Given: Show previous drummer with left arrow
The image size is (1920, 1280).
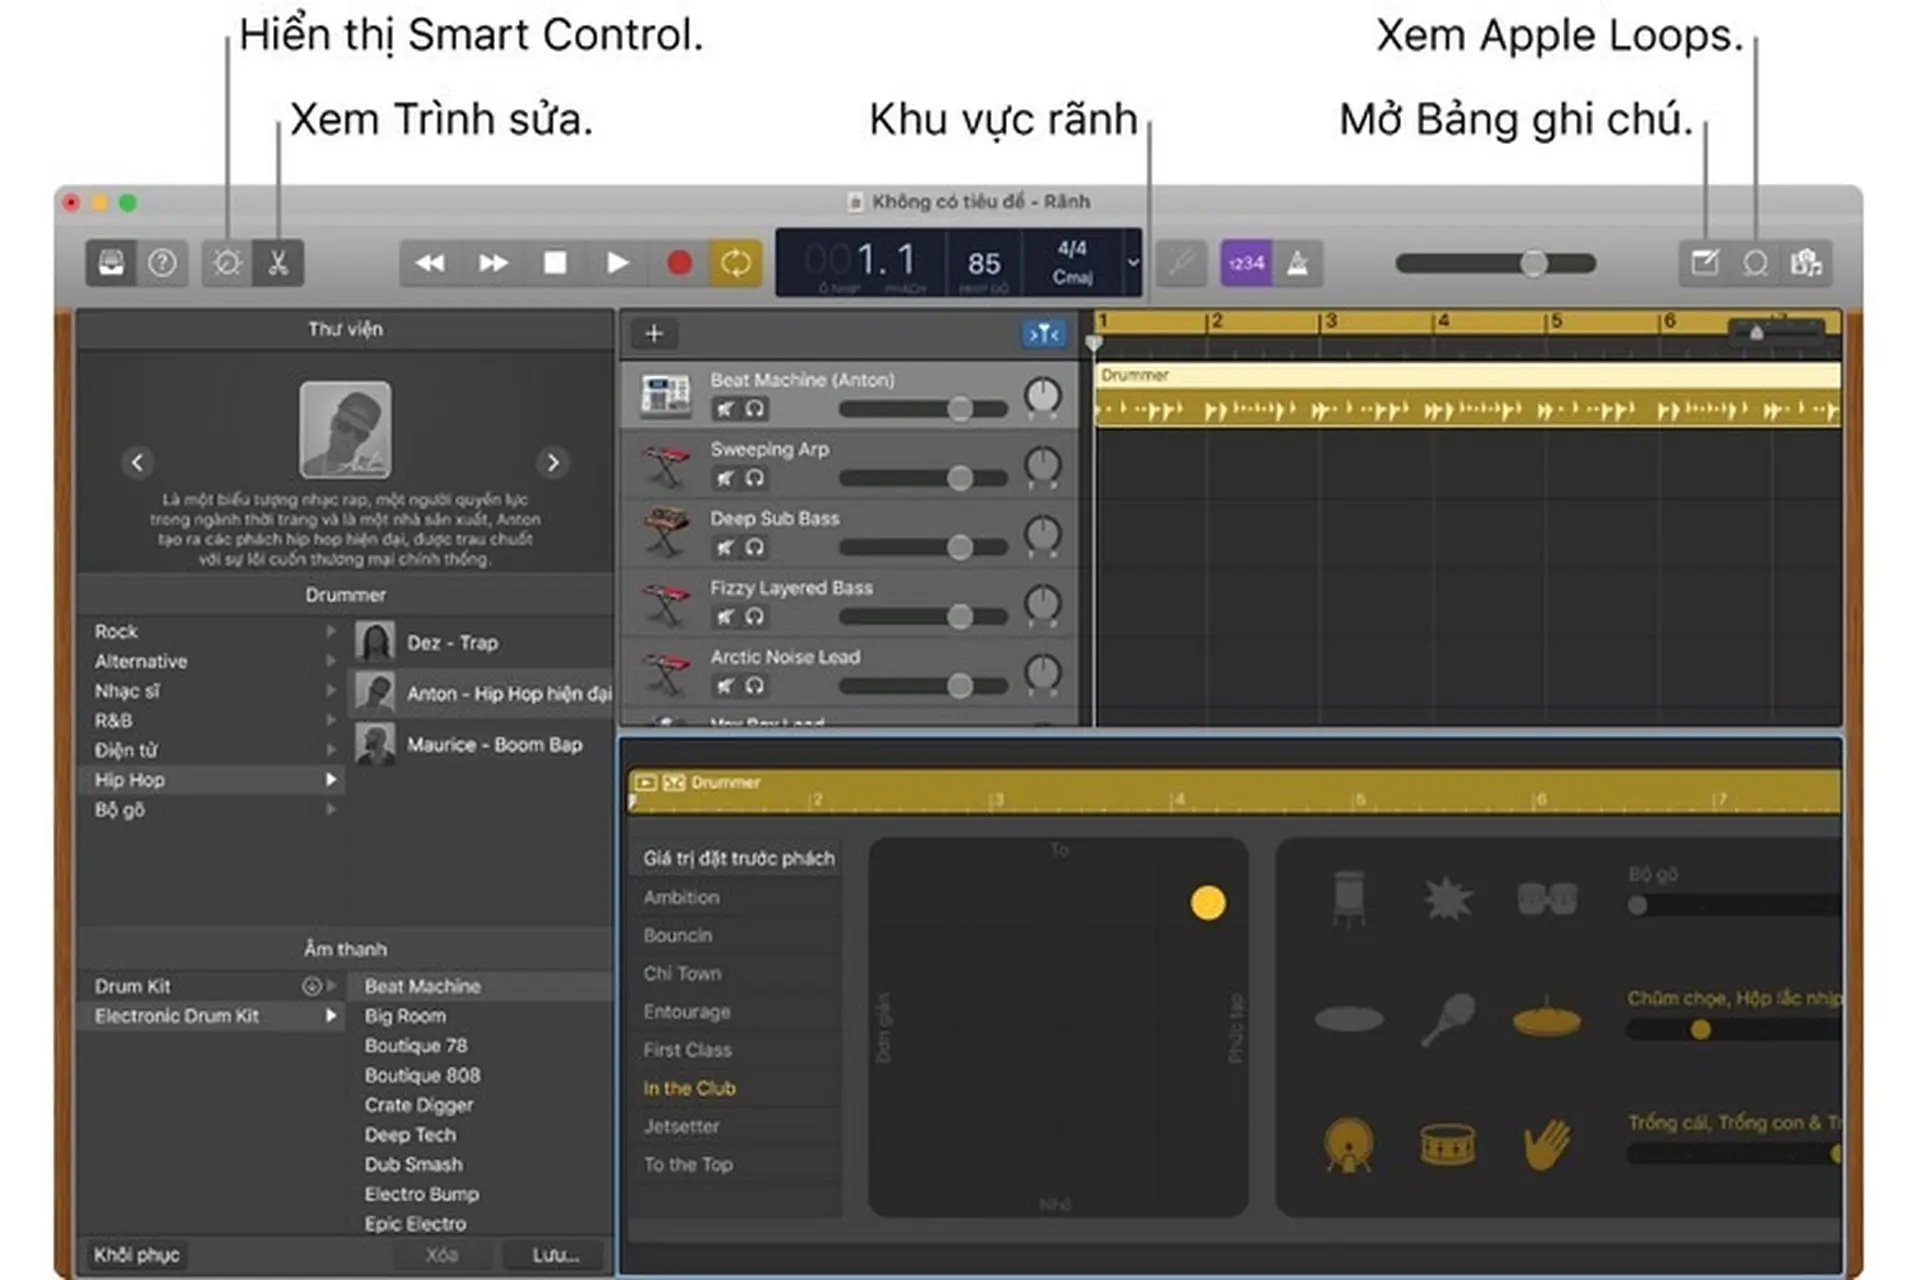Looking at the screenshot, I should point(138,462).
